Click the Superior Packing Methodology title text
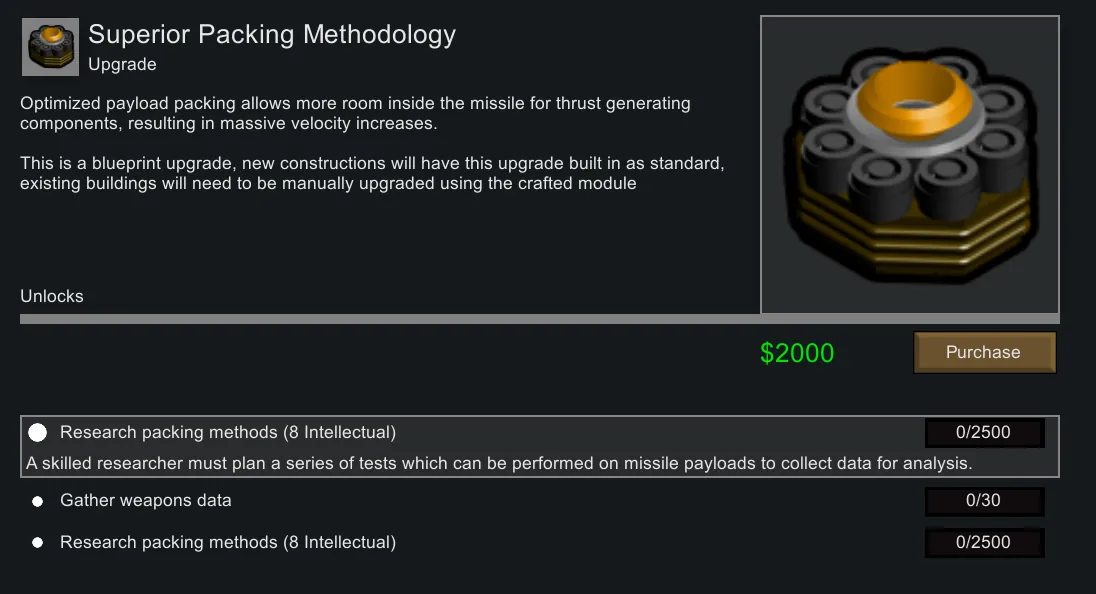The width and height of the screenshot is (1096, 594). [x=272, y=35]
